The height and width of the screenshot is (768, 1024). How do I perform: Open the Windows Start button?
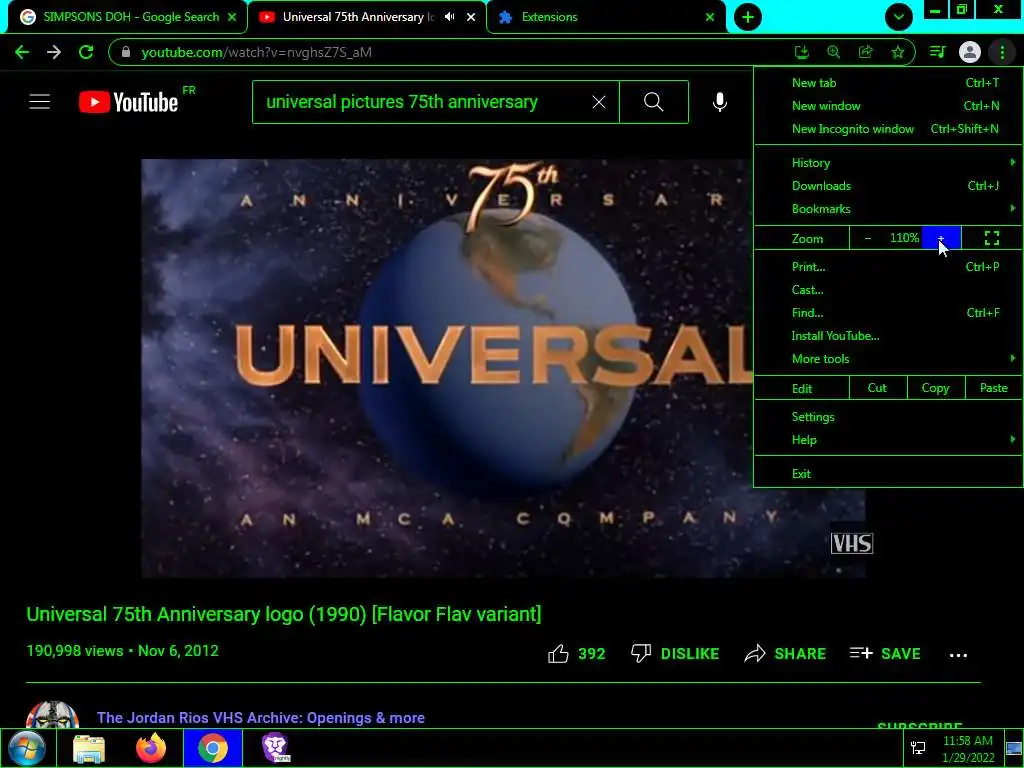[x=27, y=748]
